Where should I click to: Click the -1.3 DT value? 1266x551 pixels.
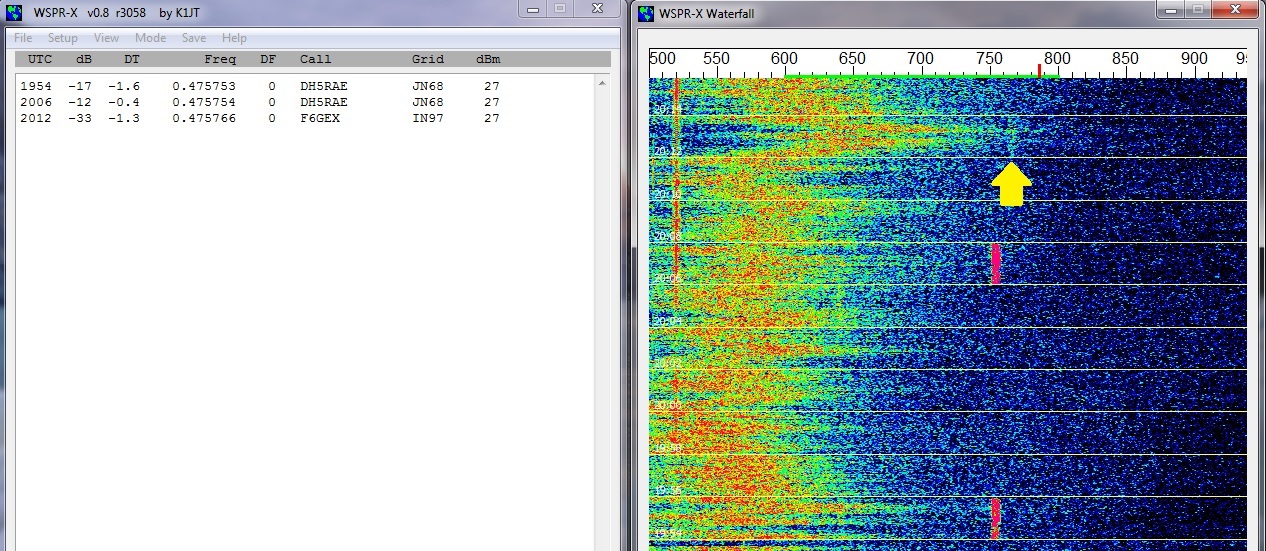coord(124,118)
